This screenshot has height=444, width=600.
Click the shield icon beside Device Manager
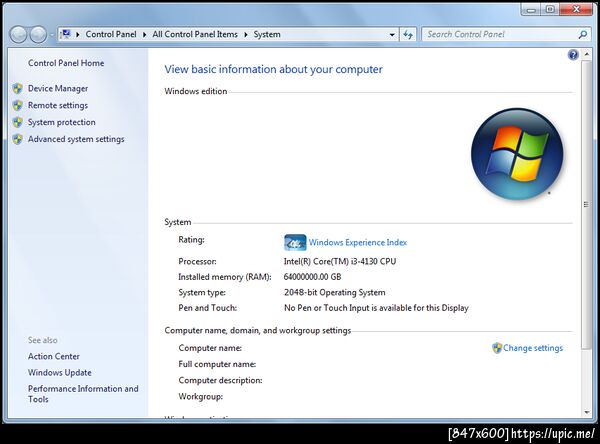(18, 89)
